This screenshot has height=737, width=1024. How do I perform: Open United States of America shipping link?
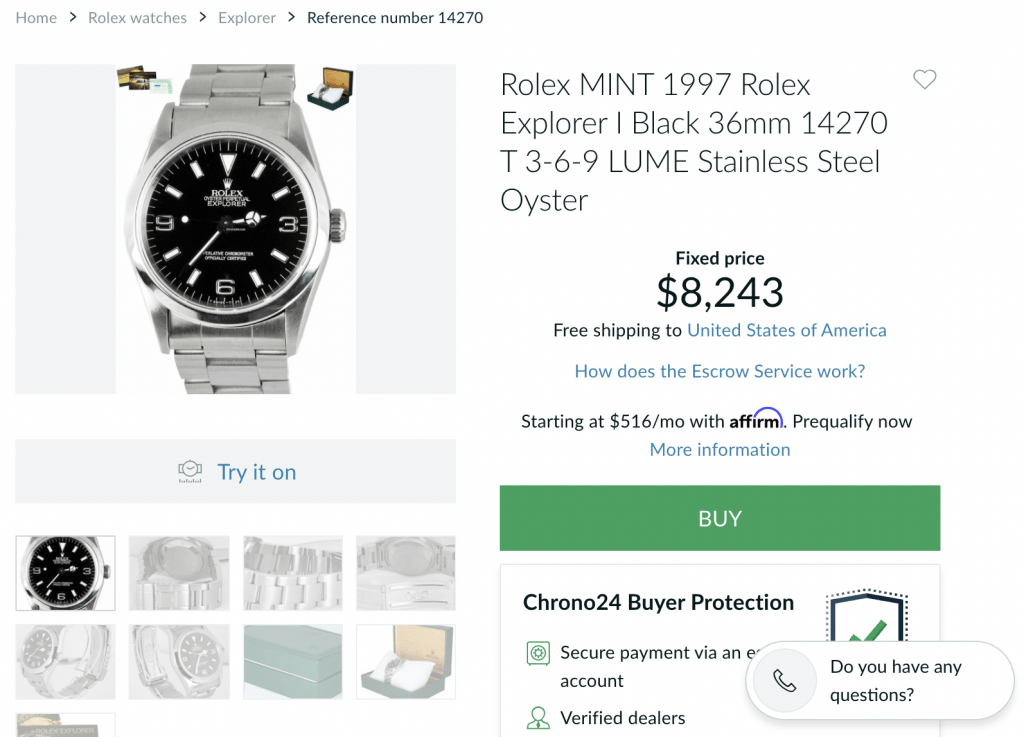pyautogui.click(x=786, y=330)
